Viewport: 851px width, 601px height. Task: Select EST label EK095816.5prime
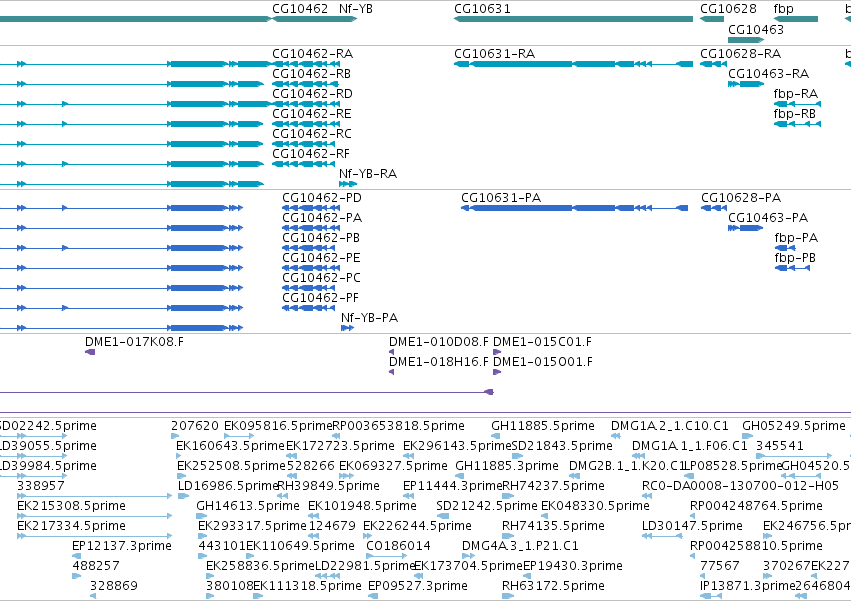[278, 426]
